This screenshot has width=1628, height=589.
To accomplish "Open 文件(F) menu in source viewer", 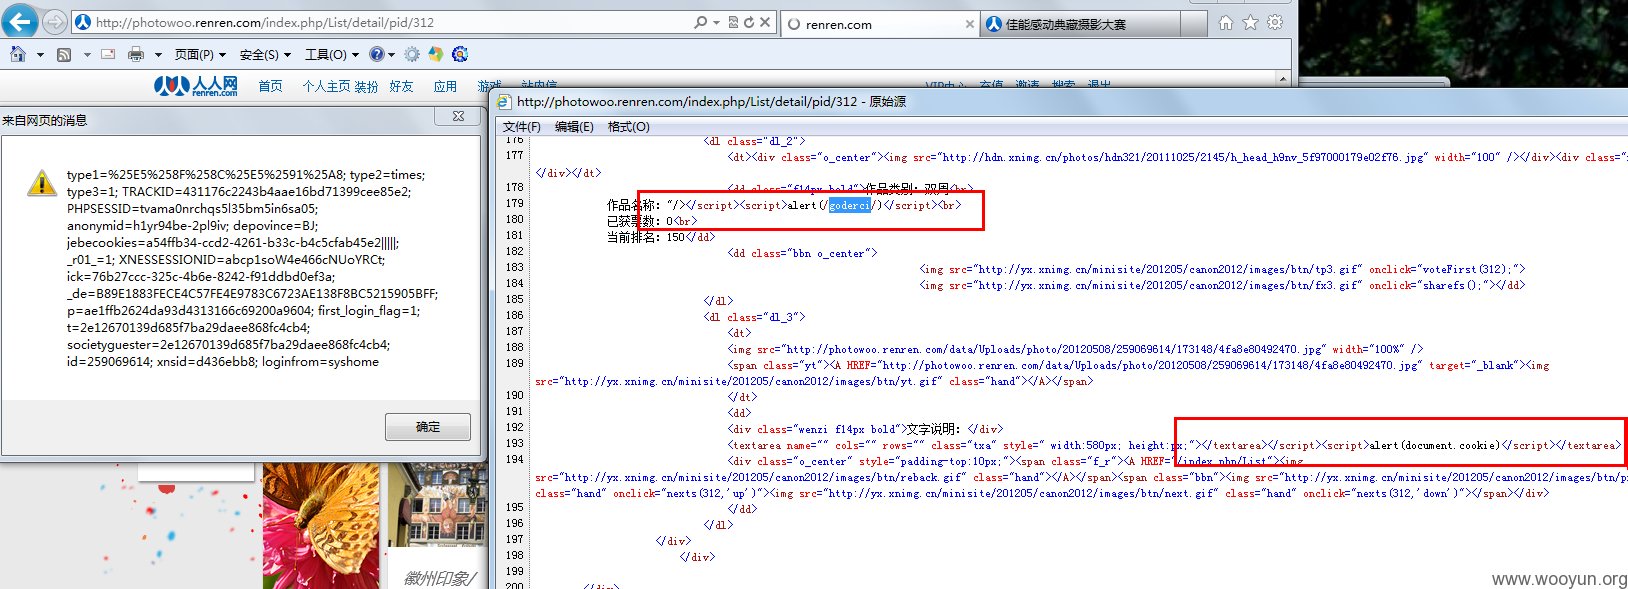I will point(521,127).
